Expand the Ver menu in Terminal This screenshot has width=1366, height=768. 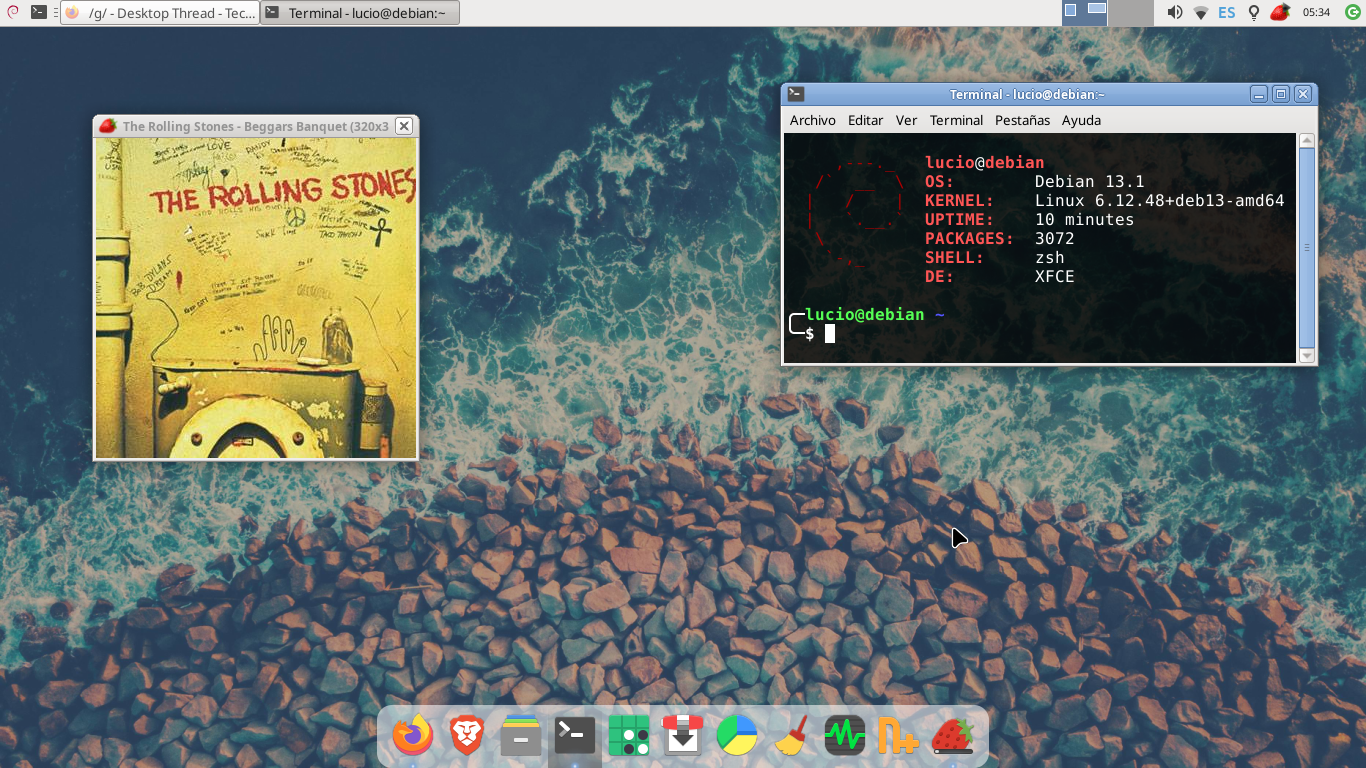coord(906,120)
